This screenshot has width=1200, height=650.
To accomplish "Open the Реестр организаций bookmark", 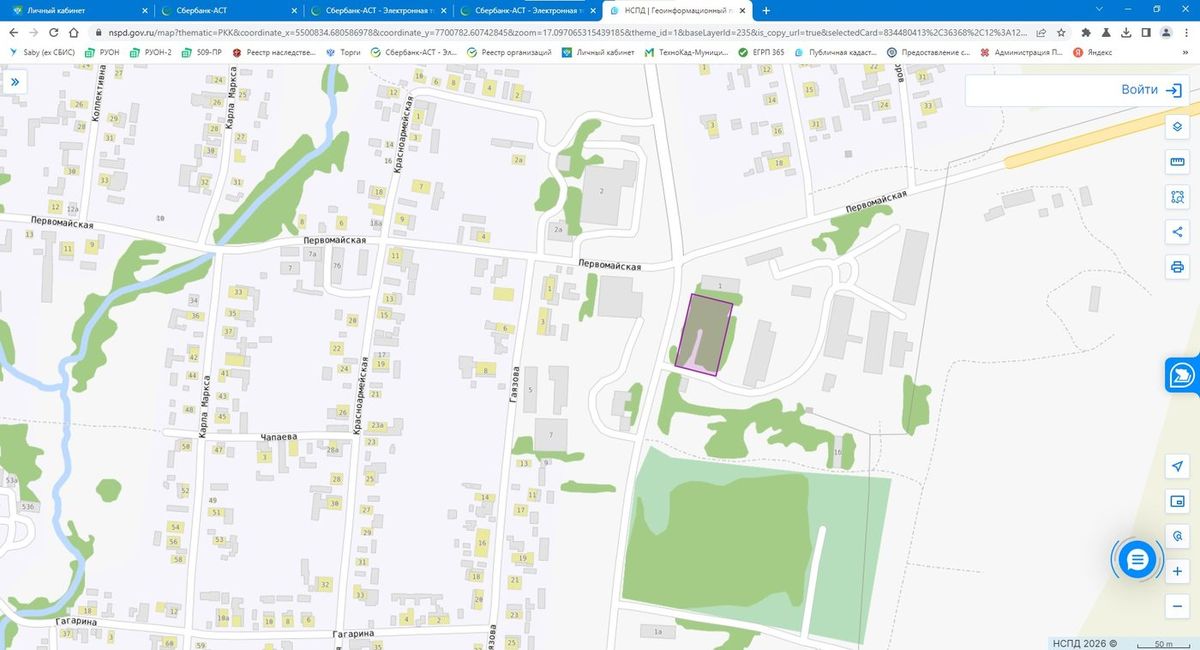I will click(x=510, y=52).
